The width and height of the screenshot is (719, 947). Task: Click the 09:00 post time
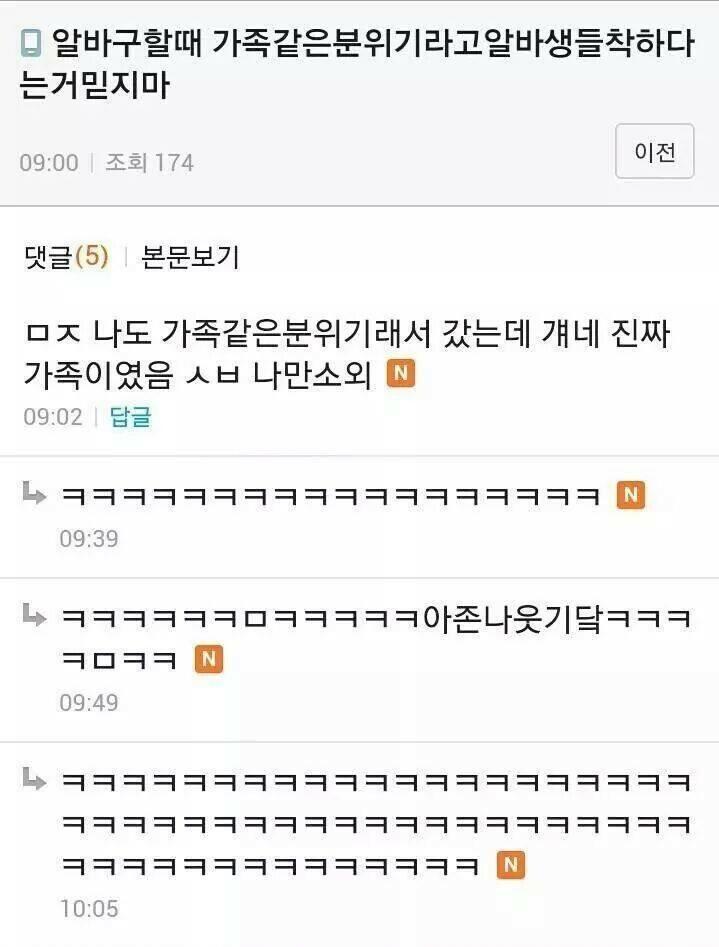[49, 162]
